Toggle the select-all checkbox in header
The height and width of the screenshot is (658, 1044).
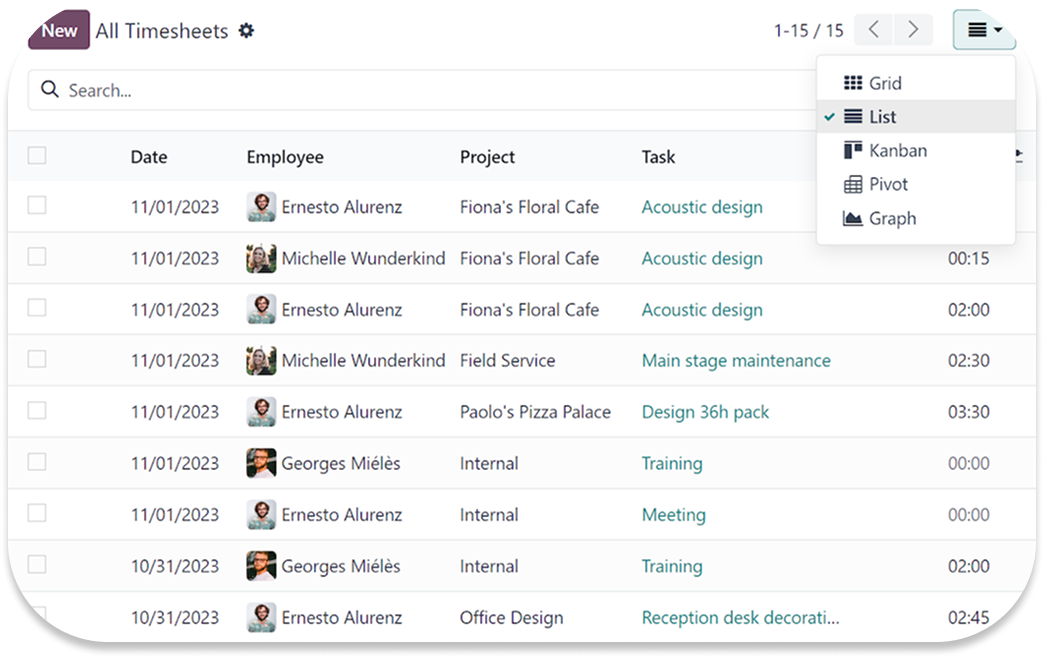(x=37, y=156)
